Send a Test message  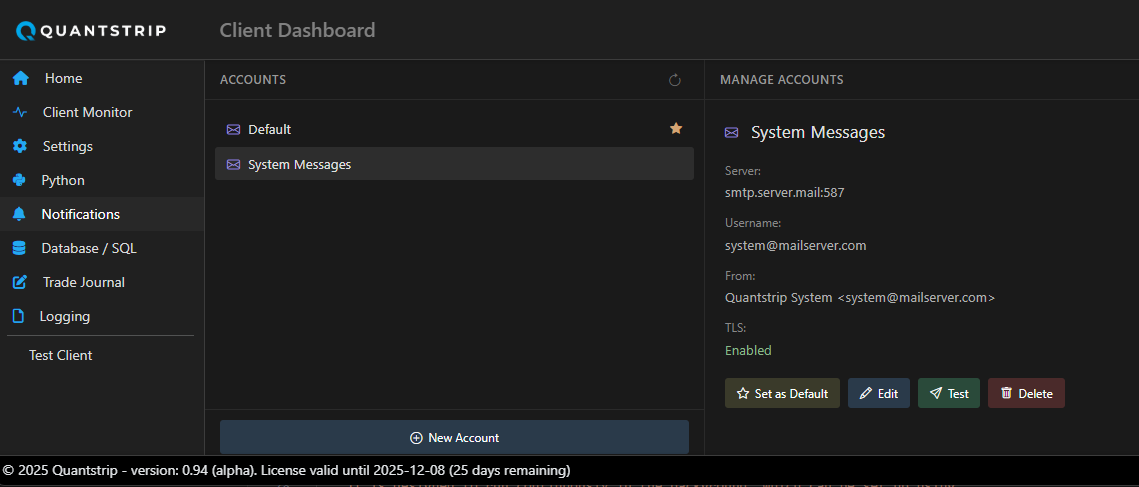point(949,393)
